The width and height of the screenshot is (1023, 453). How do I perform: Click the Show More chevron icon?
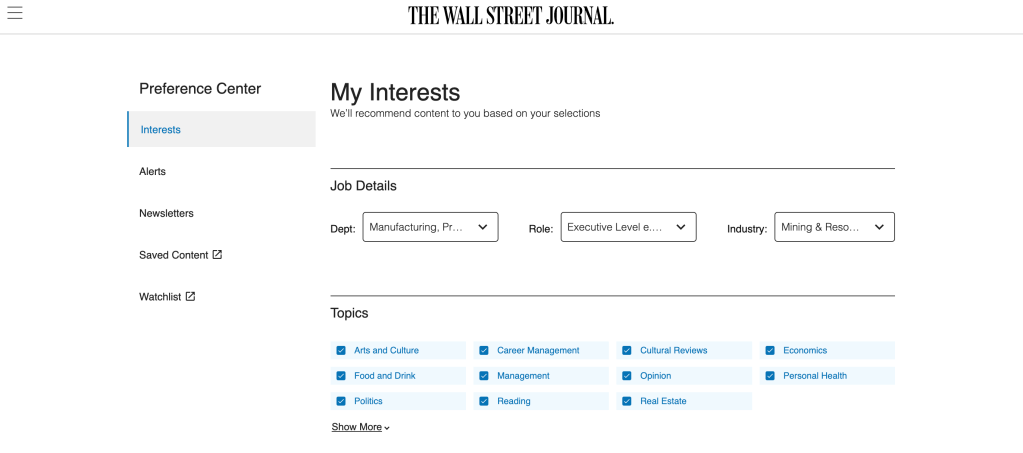click(387, 428)
